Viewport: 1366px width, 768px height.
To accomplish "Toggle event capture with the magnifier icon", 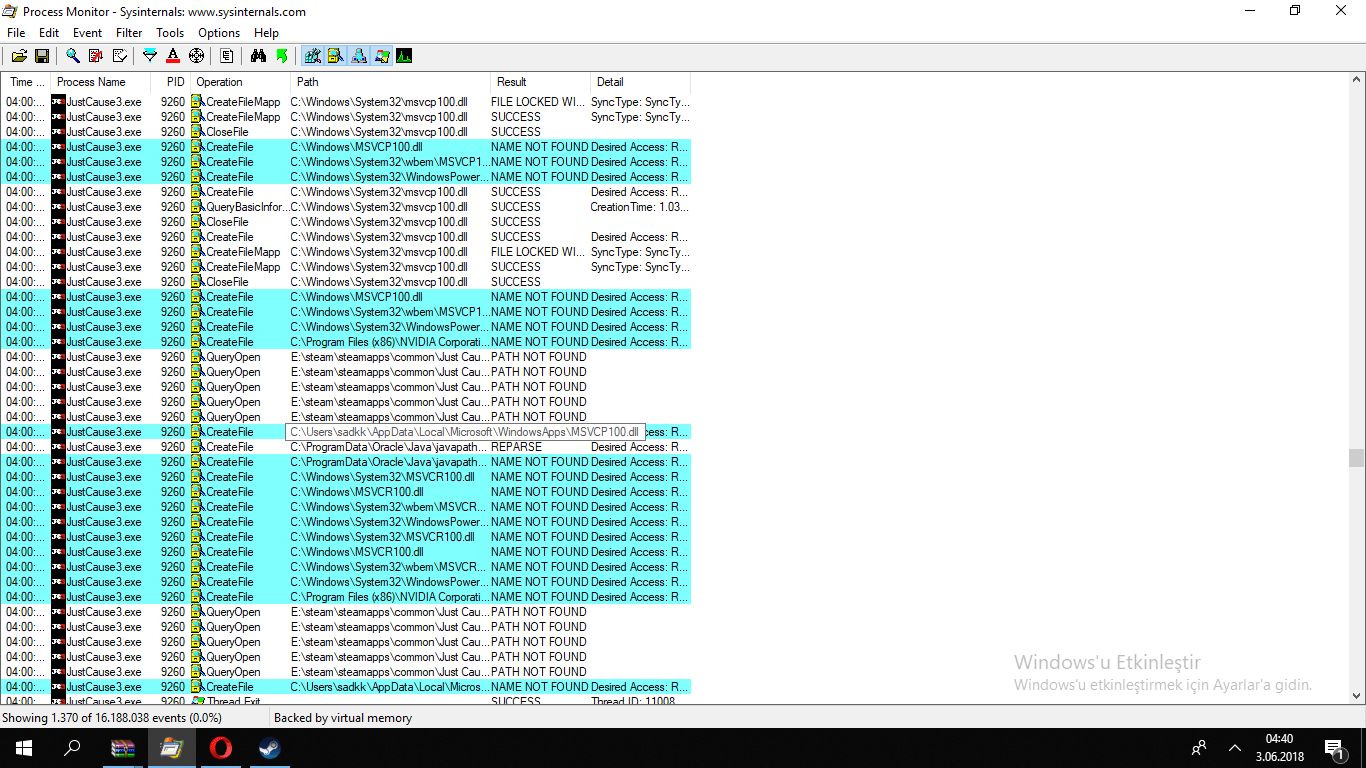I will 73,56.
